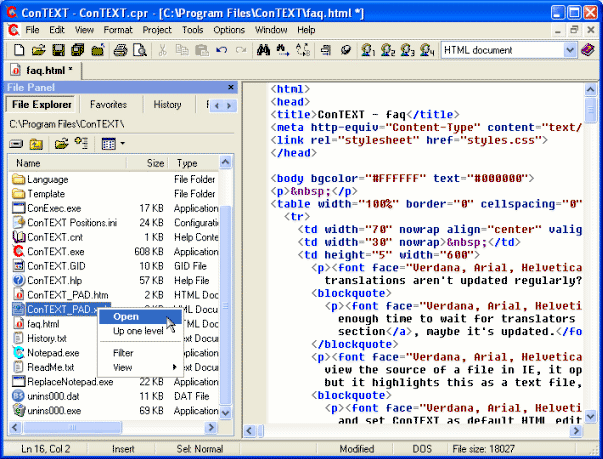
Task: Click the Redo arrow icon
Action: point(241,50)
